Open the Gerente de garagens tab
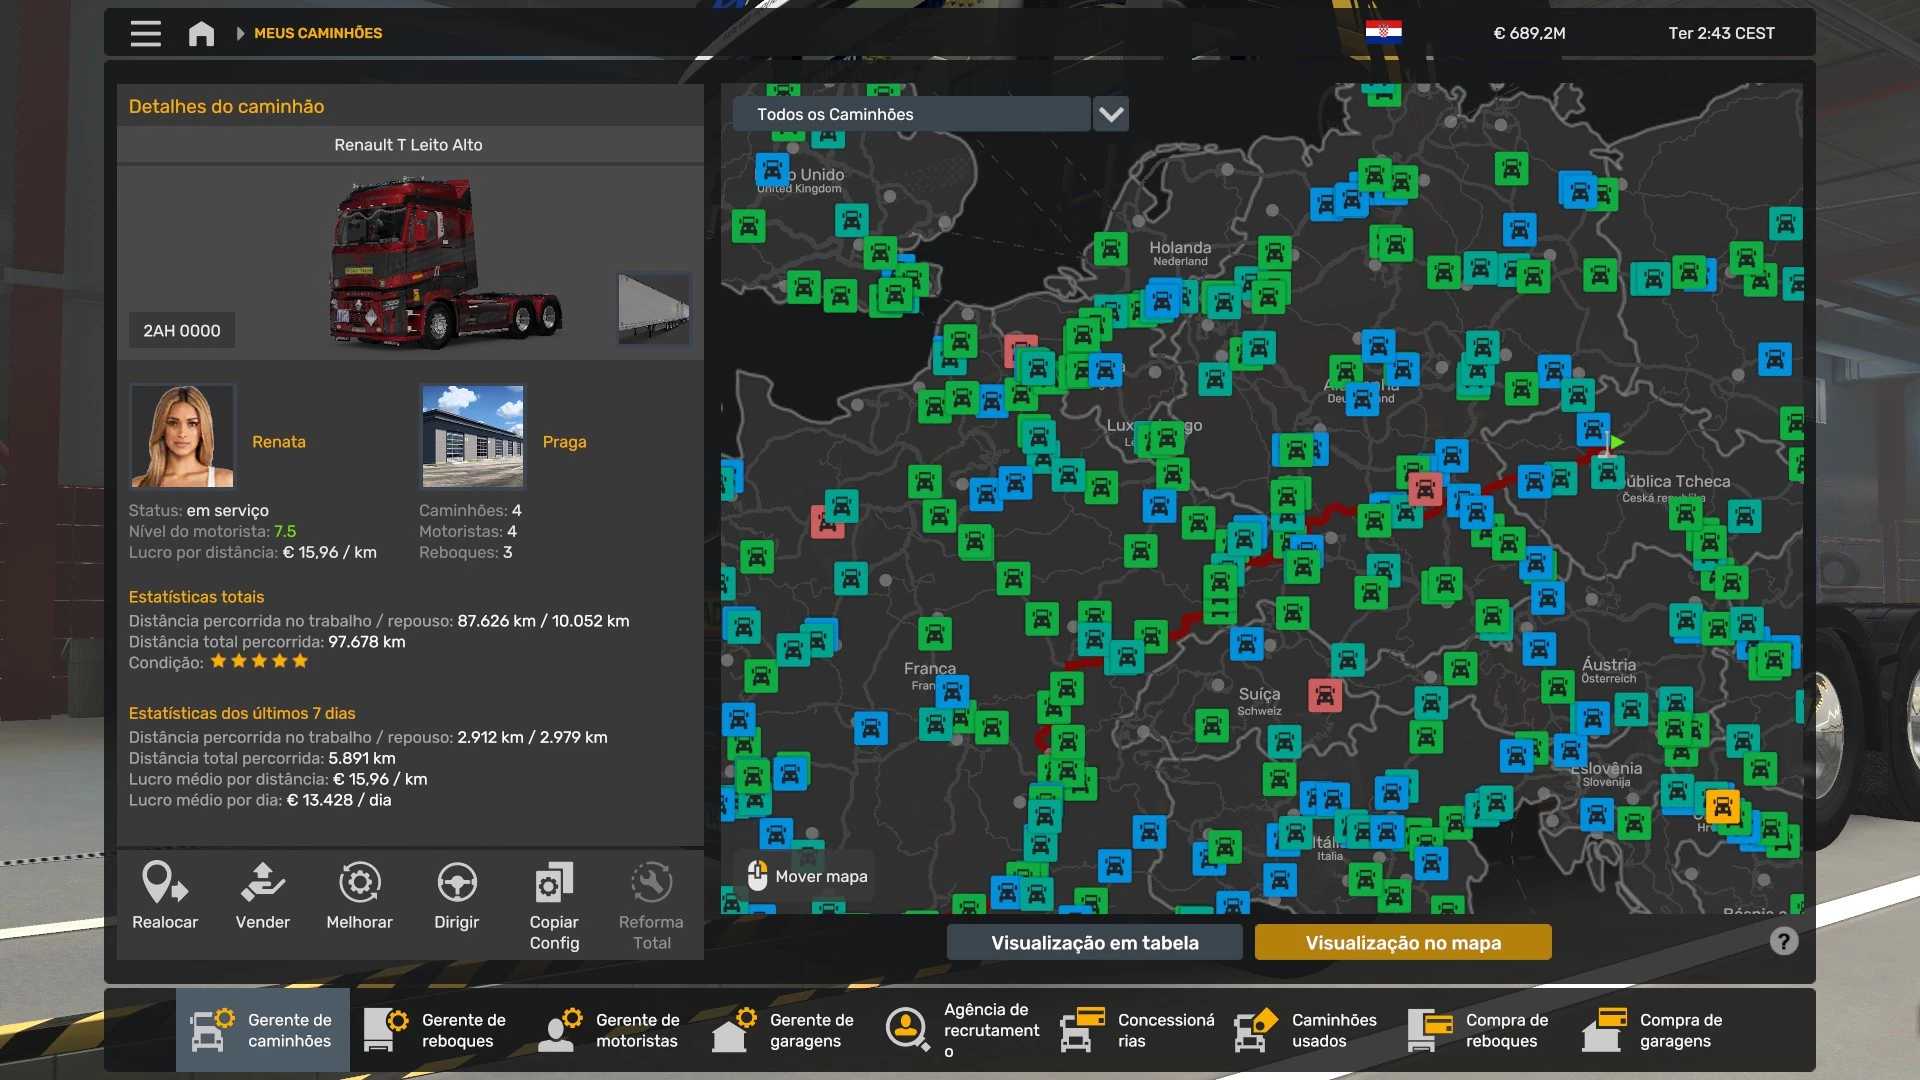 coord(786,1030)
